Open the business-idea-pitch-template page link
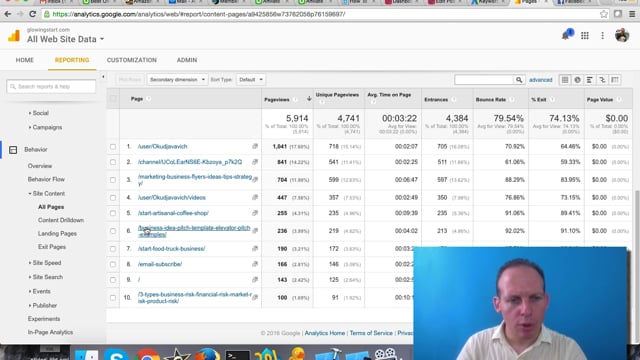This screenshot has width=640, height=360. coord(194,231)
